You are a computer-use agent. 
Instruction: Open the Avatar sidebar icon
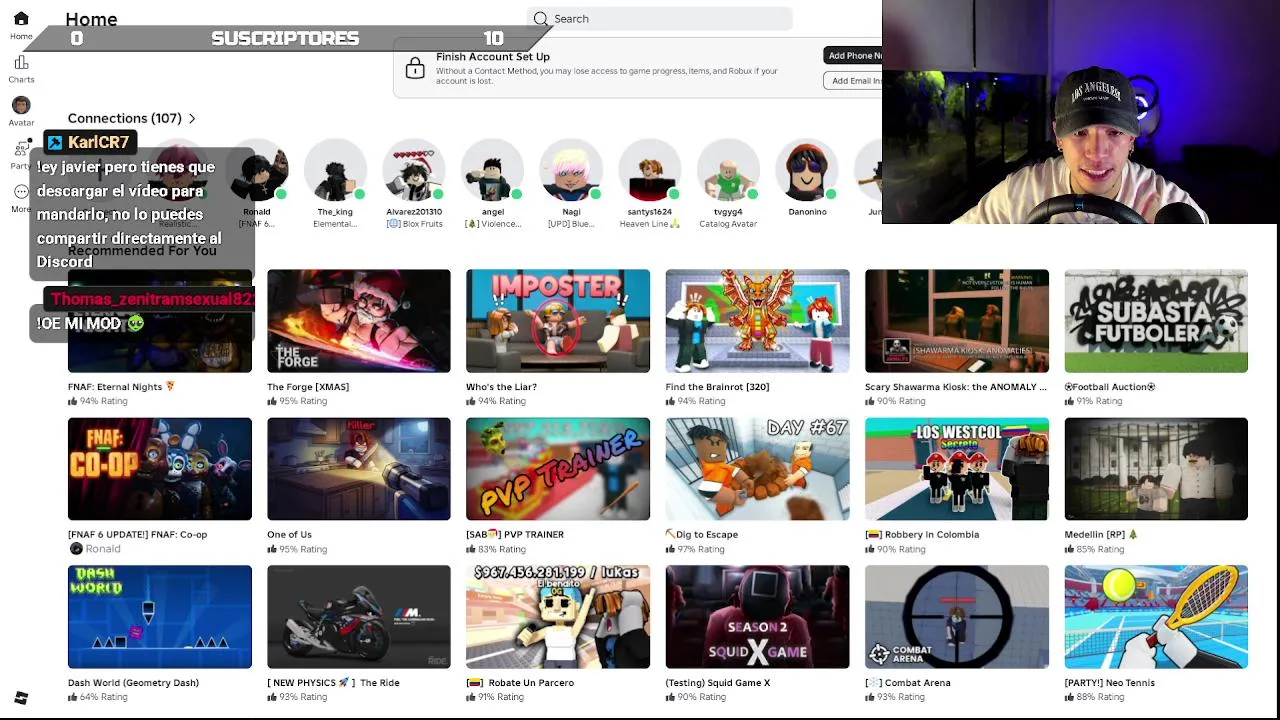[x=21, y=112]
